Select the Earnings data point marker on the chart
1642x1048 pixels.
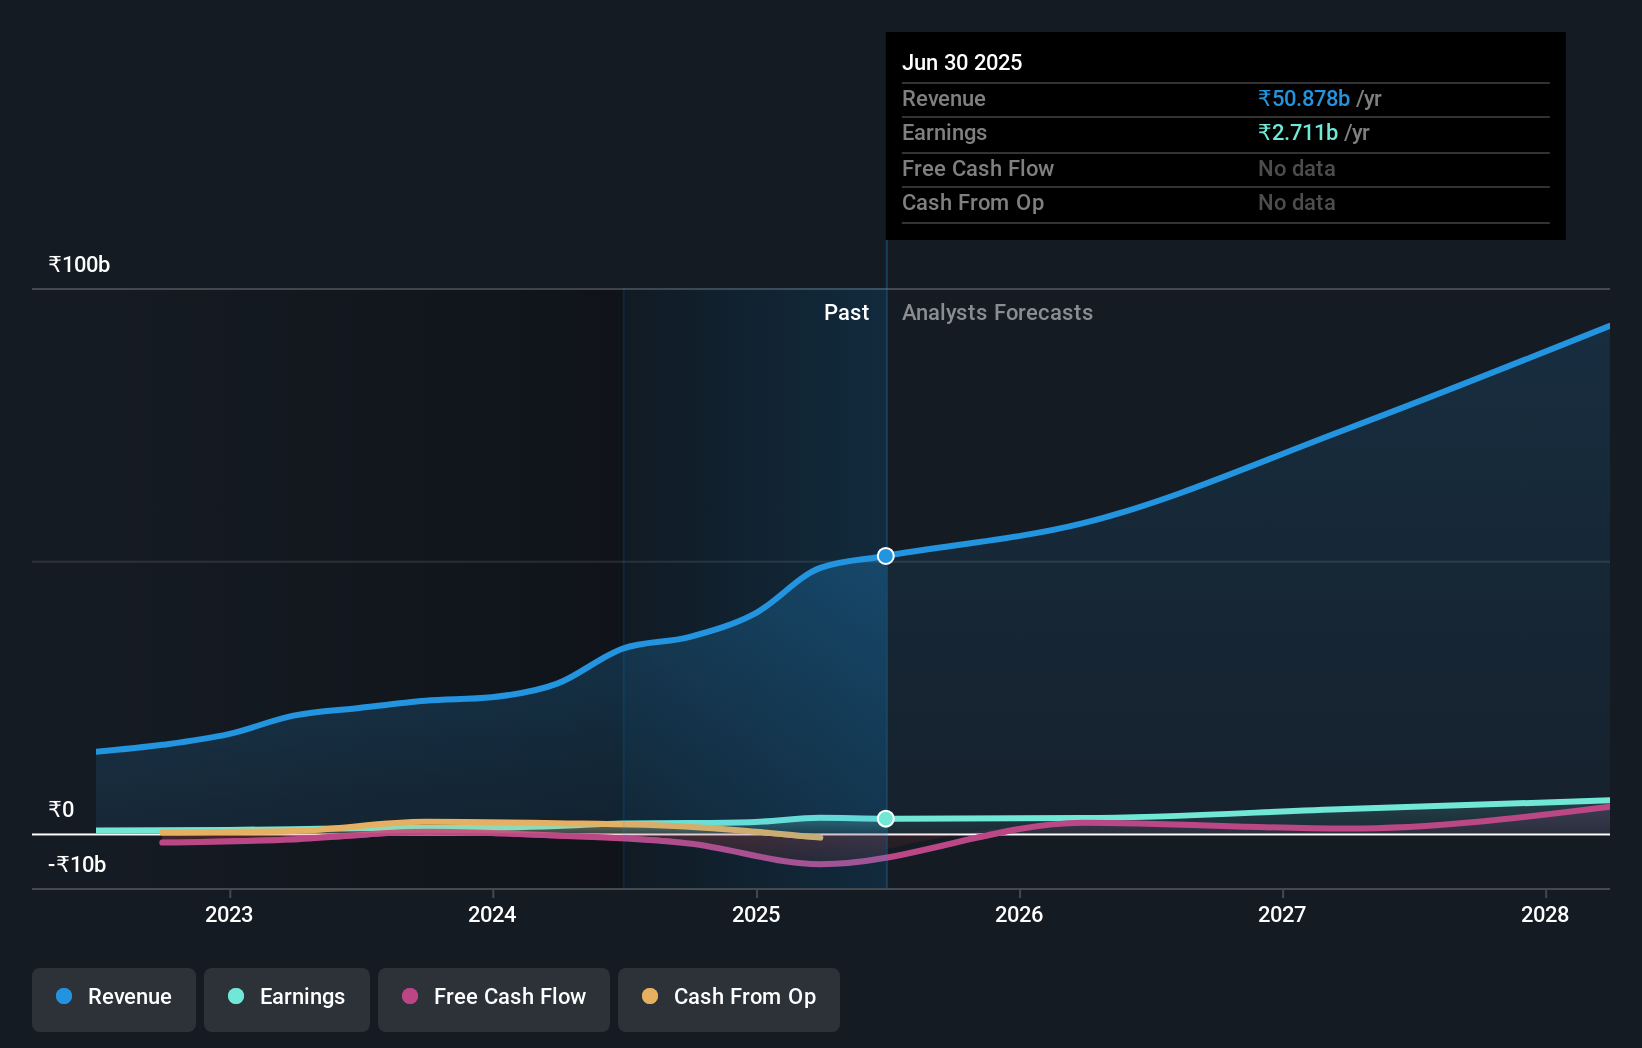(x=884, y=818)
